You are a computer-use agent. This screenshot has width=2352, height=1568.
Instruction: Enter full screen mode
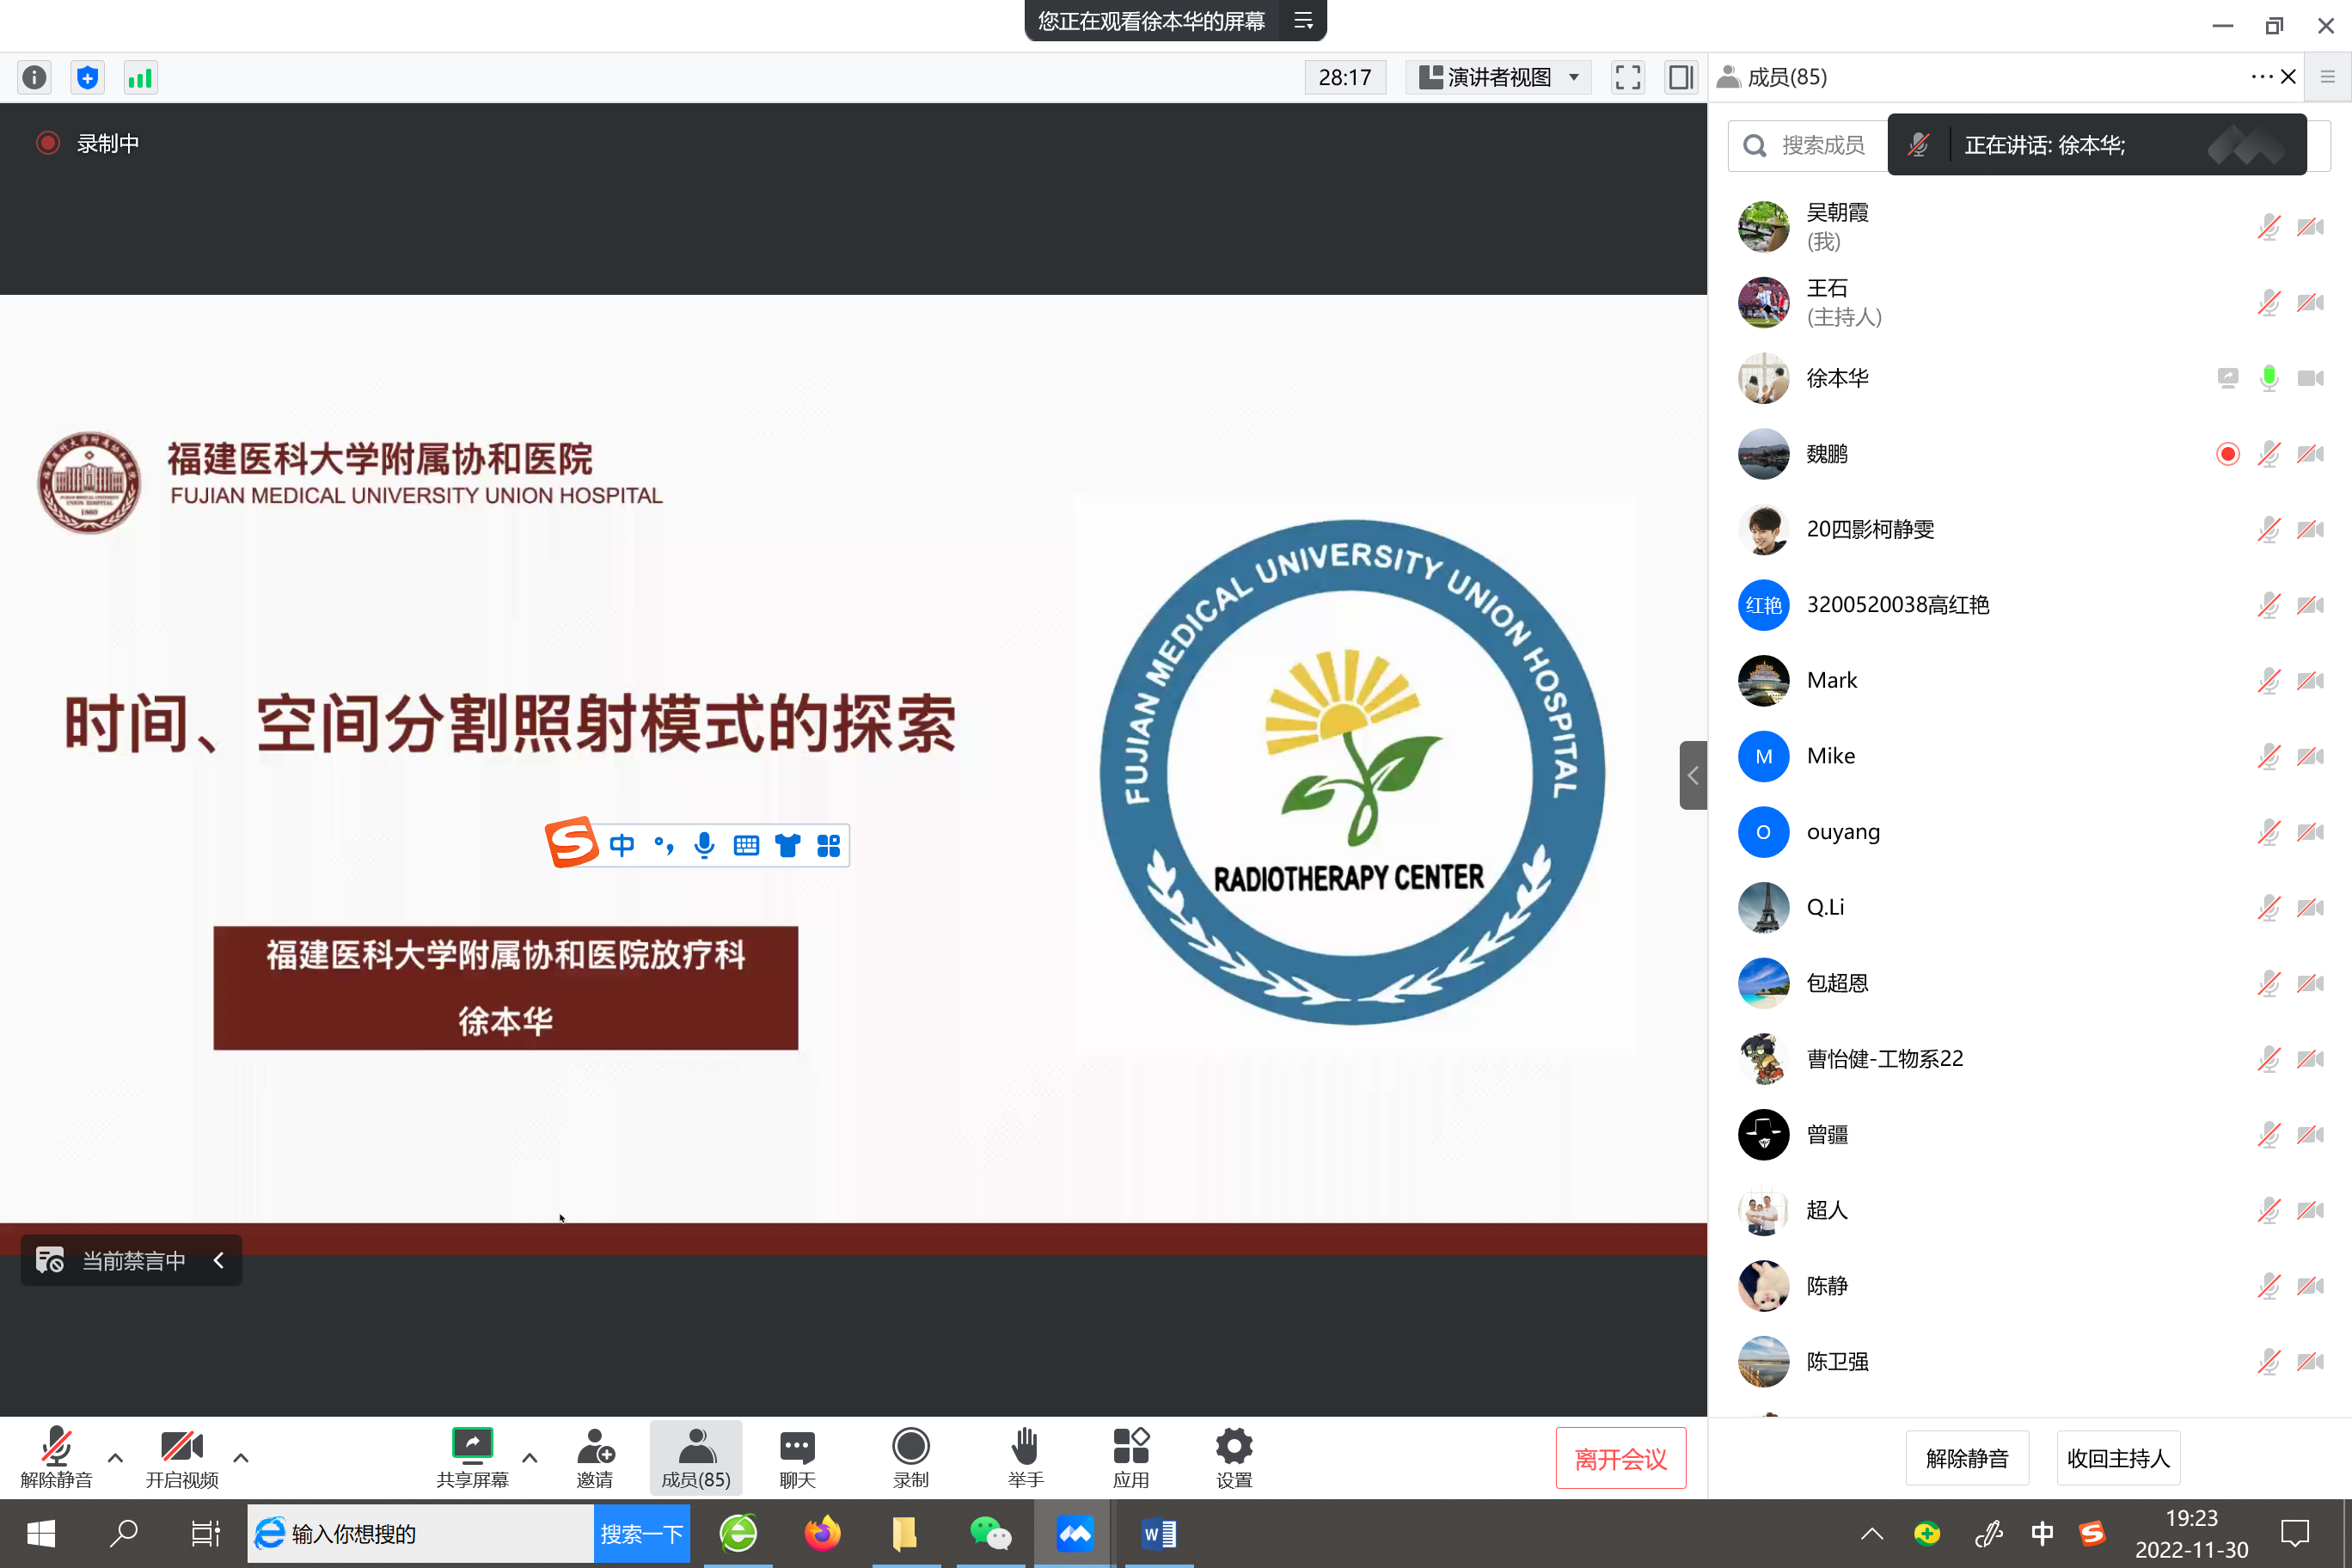pyautogui.click(x=1628, y=77)
